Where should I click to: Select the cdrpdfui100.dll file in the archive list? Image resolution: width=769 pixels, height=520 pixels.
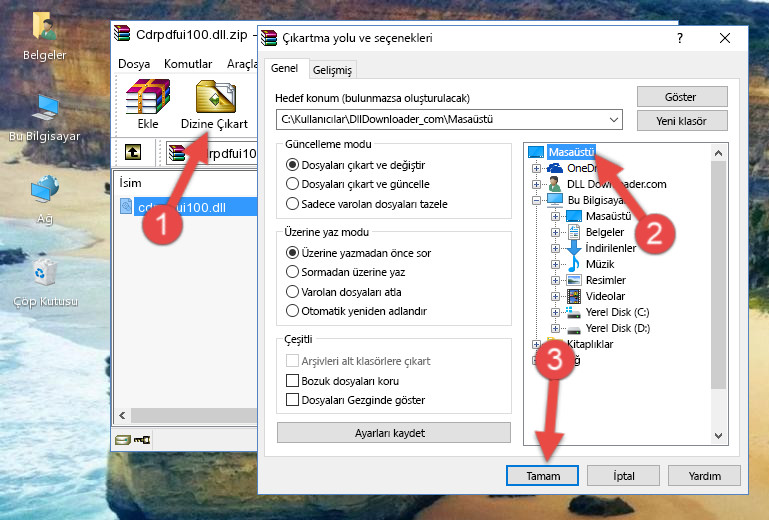click(x=188, y=207)
